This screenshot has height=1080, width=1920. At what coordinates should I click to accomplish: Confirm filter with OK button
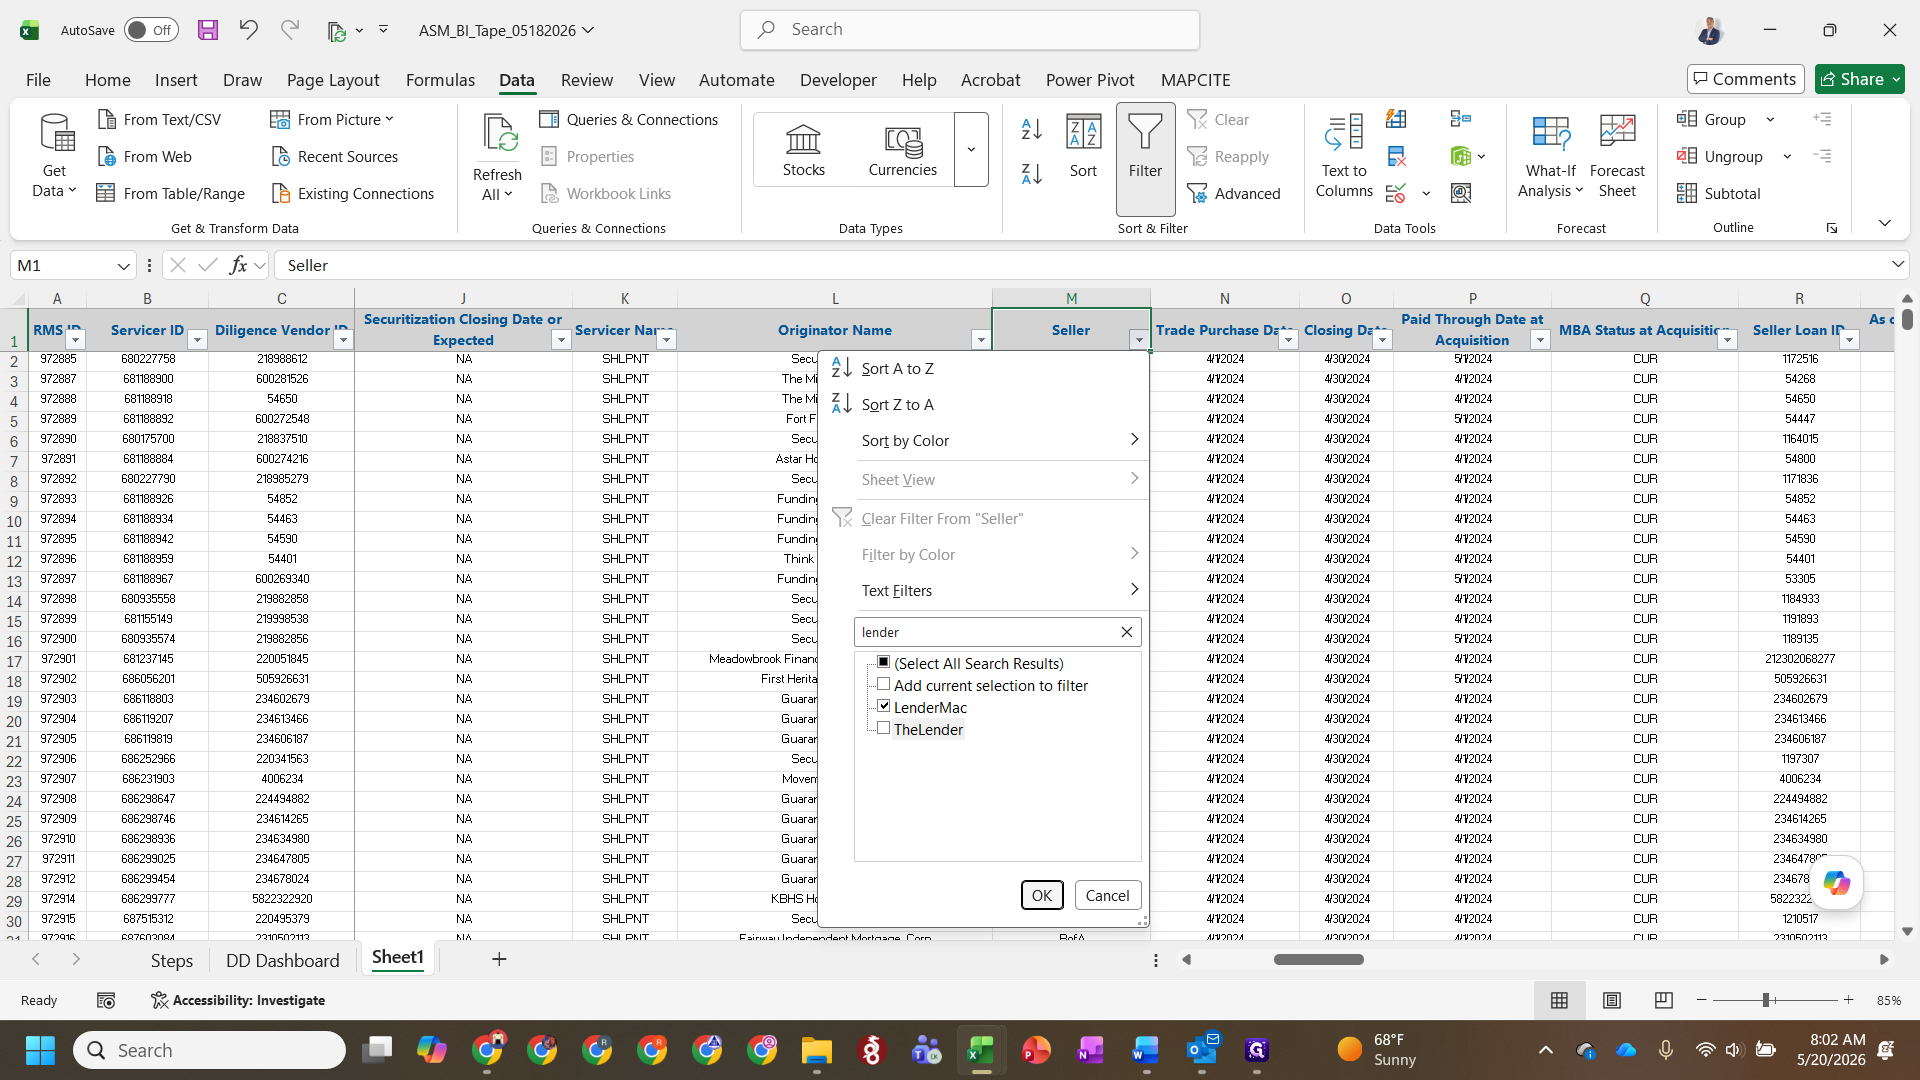[1041, 895]
